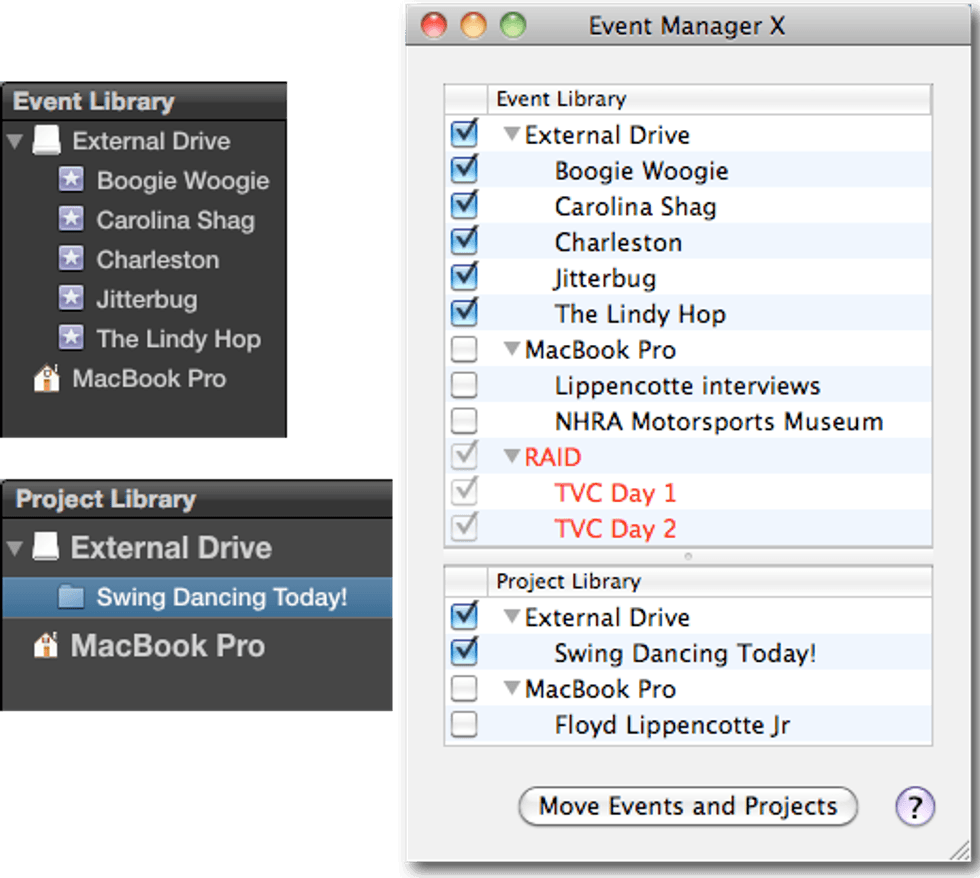This screenshot has width=980, height=878.
Task: Collapse MacBook Pro triangle in Event Manager Project Library
Action: [x=512, y=687]
